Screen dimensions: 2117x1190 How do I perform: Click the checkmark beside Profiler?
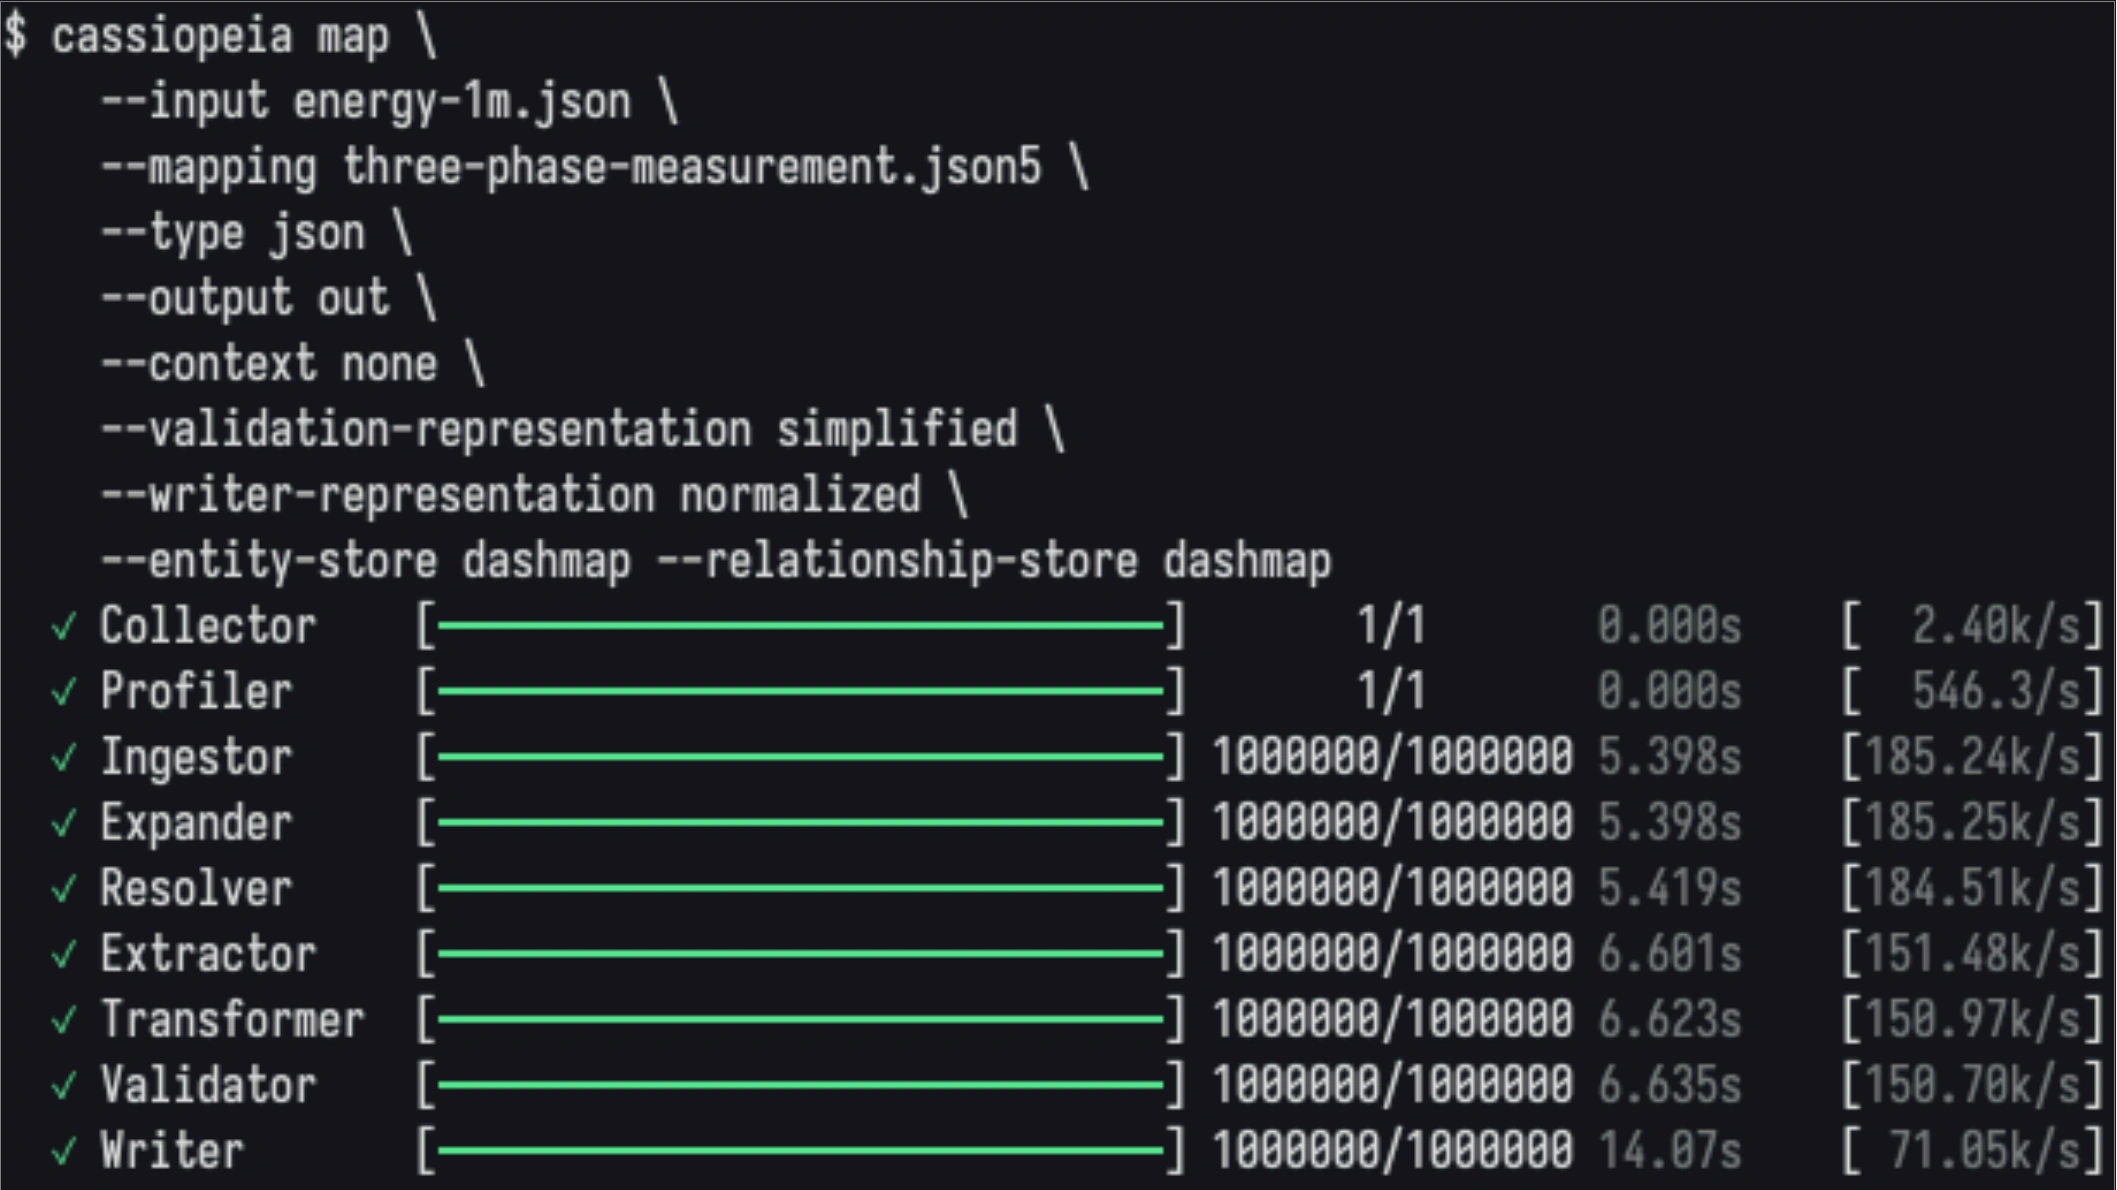tap(64, 692)
